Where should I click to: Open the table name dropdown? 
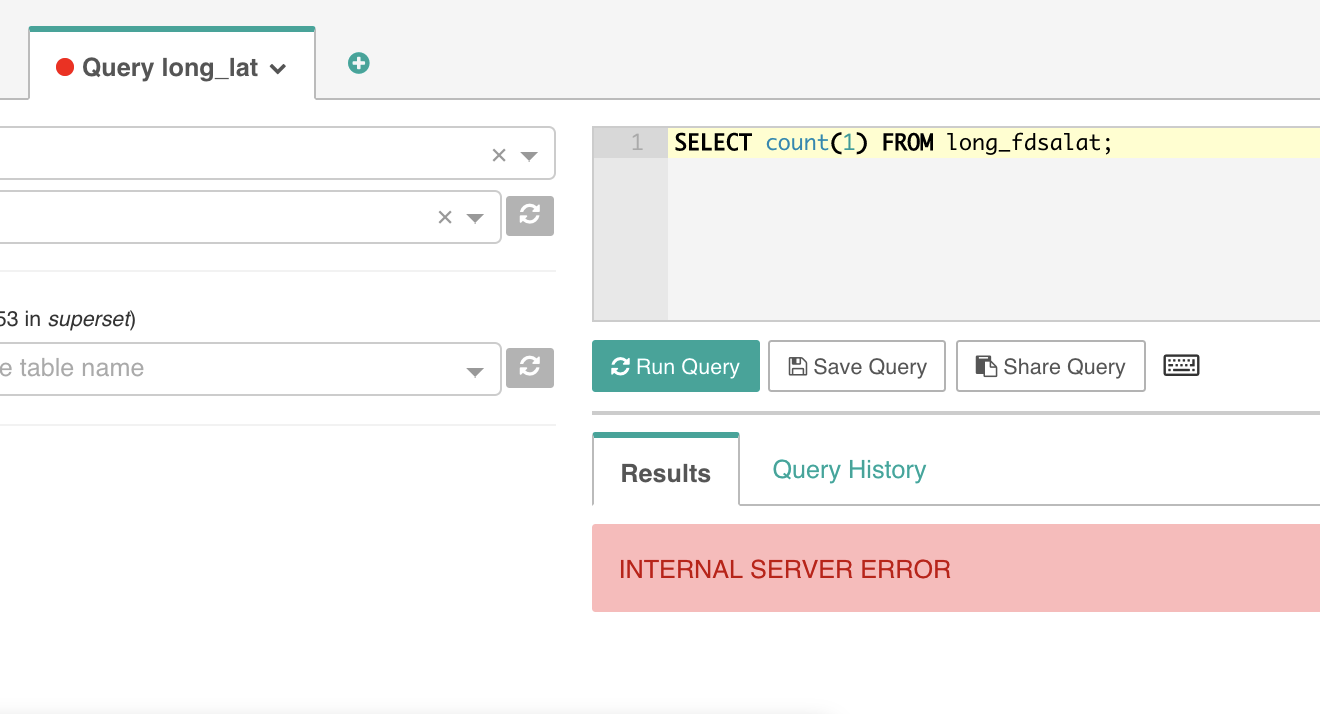pyautogui.click(x=473, y=369)
